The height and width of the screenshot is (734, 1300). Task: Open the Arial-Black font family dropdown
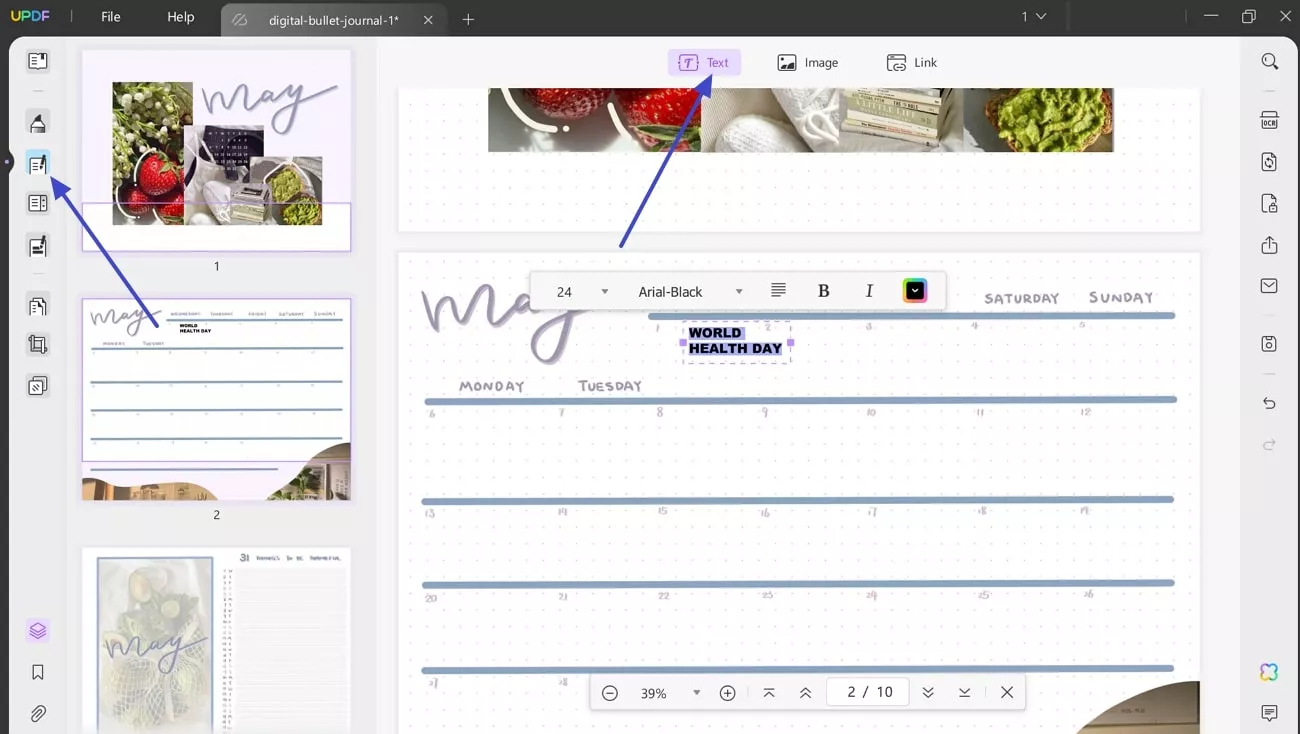(x=739, y=291)
